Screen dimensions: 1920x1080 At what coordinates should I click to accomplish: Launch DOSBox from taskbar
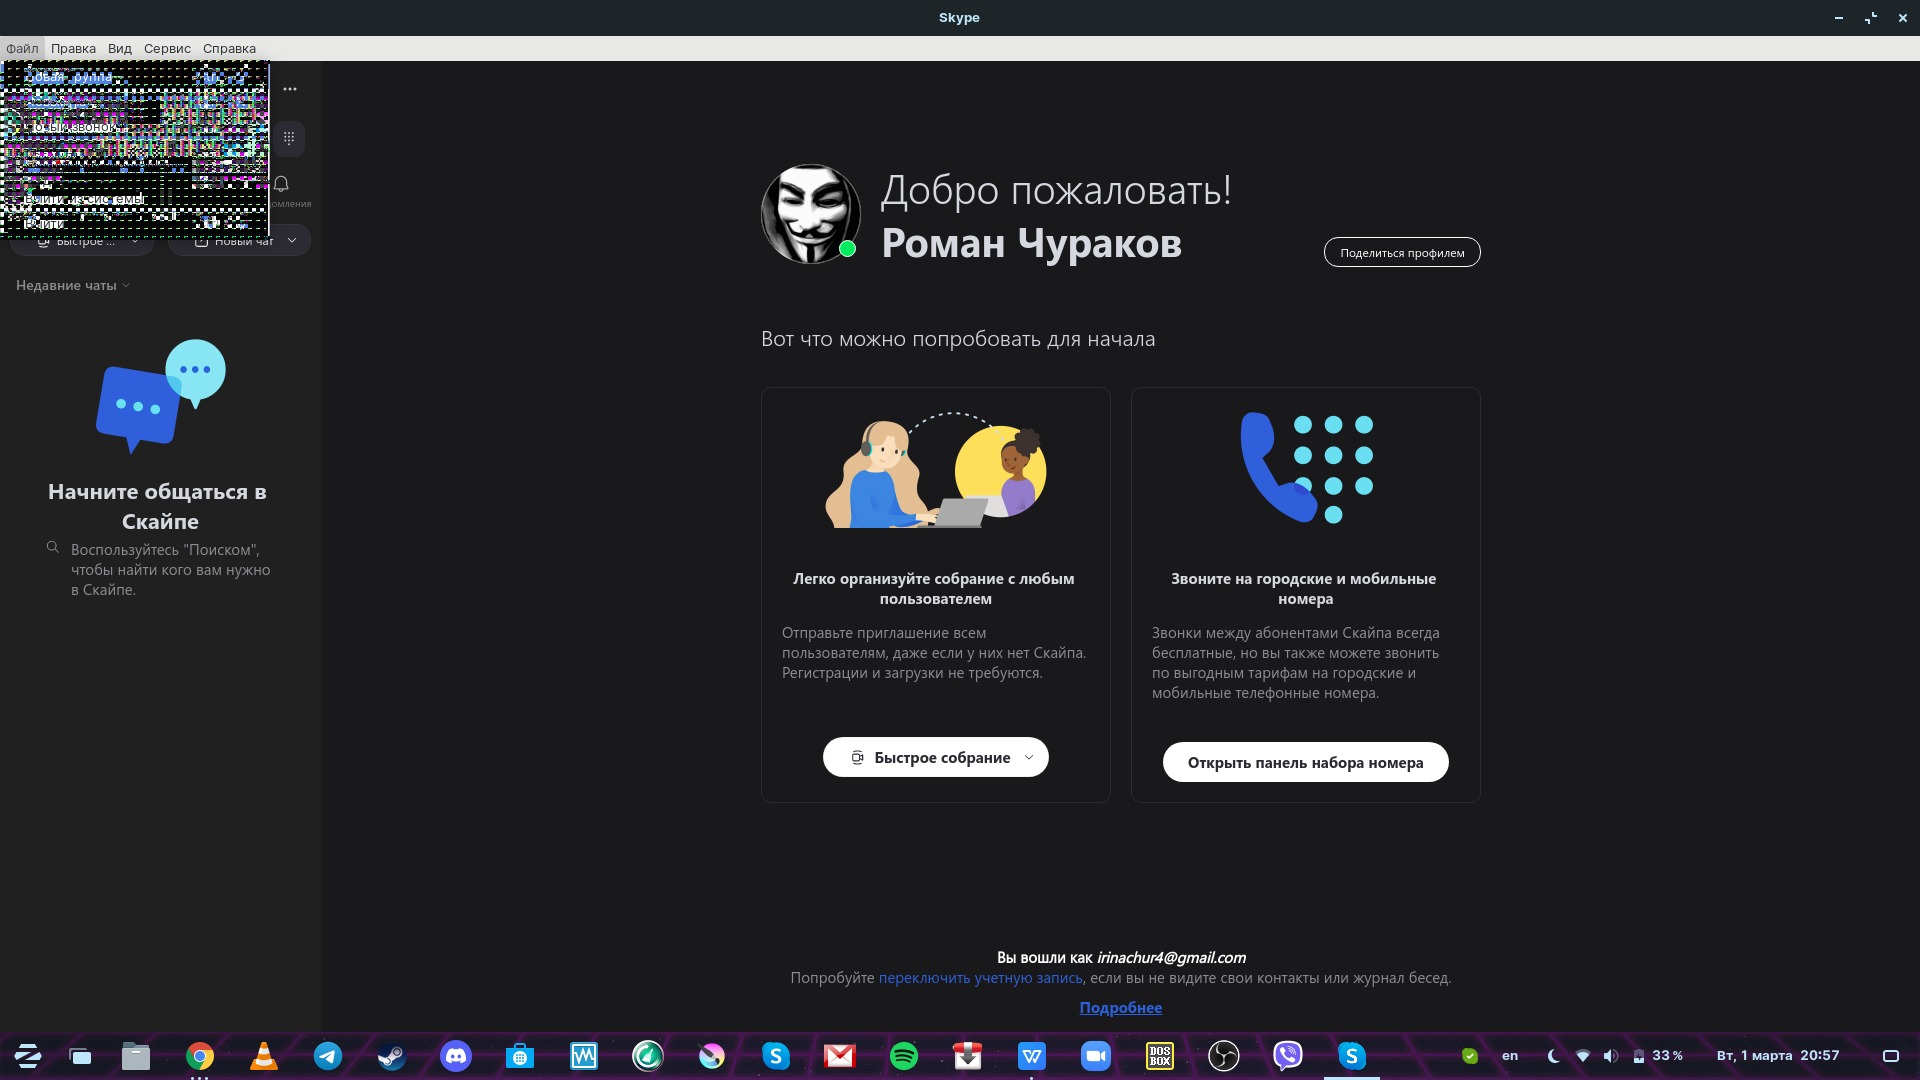(1160, 1056)
